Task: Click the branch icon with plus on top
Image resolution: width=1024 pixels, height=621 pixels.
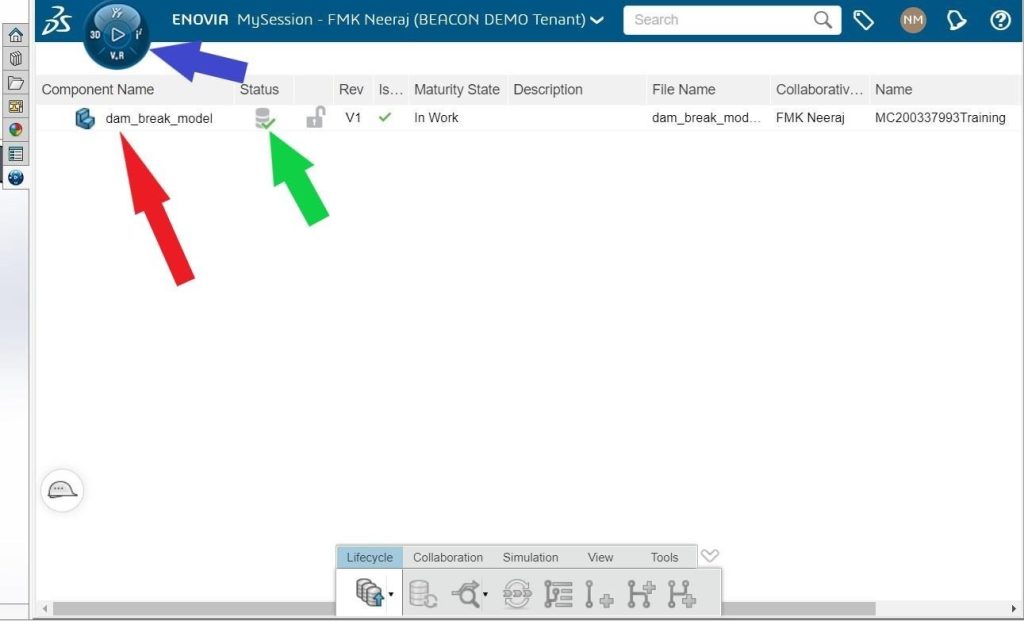Action: coord(641,594)
